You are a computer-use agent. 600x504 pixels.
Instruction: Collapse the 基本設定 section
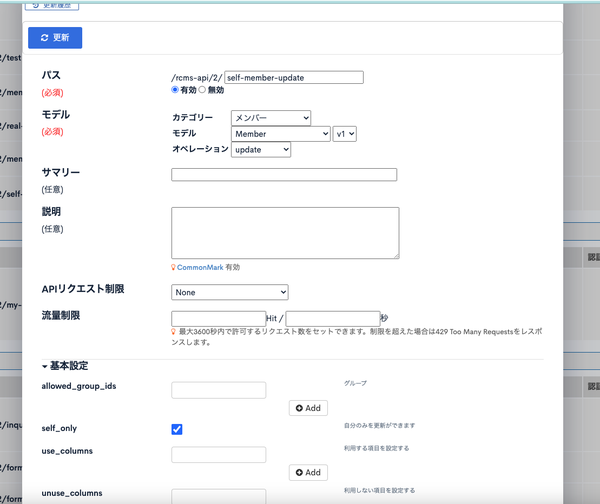(65, 366)
